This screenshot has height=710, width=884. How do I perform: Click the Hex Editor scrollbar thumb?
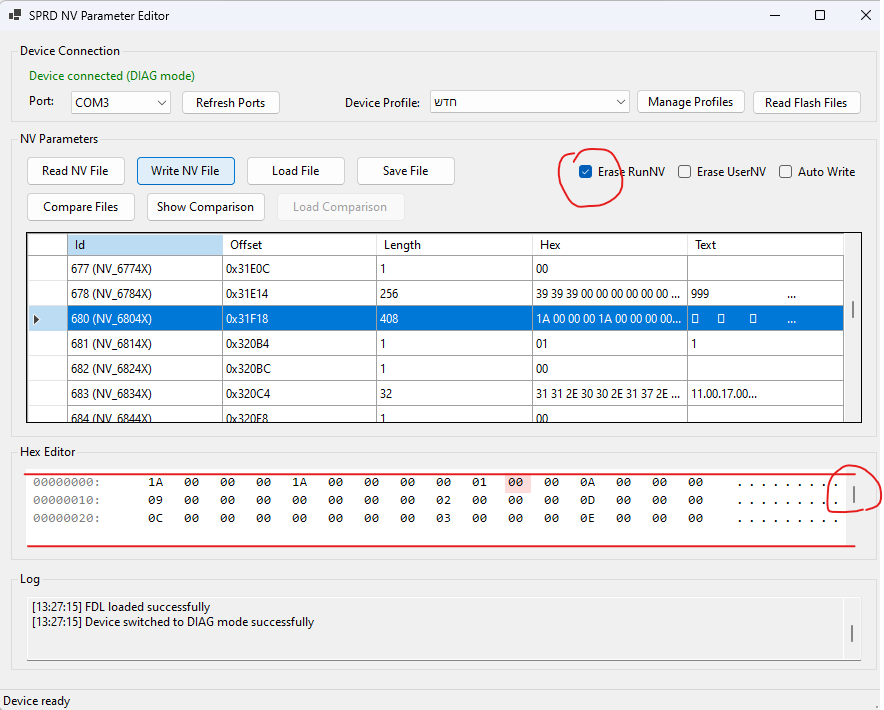pyautogui.click(x=853, y=494)
